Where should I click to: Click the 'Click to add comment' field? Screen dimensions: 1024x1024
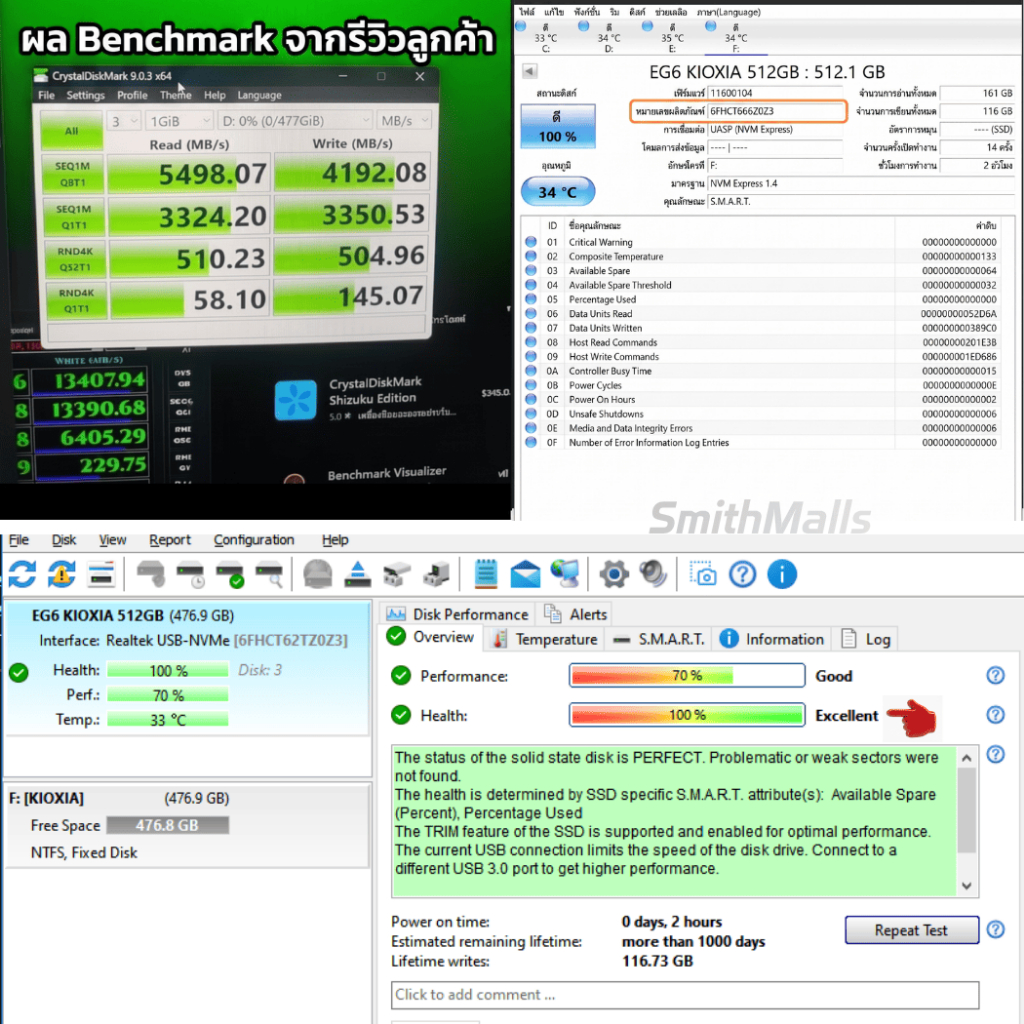coord(685,995)
